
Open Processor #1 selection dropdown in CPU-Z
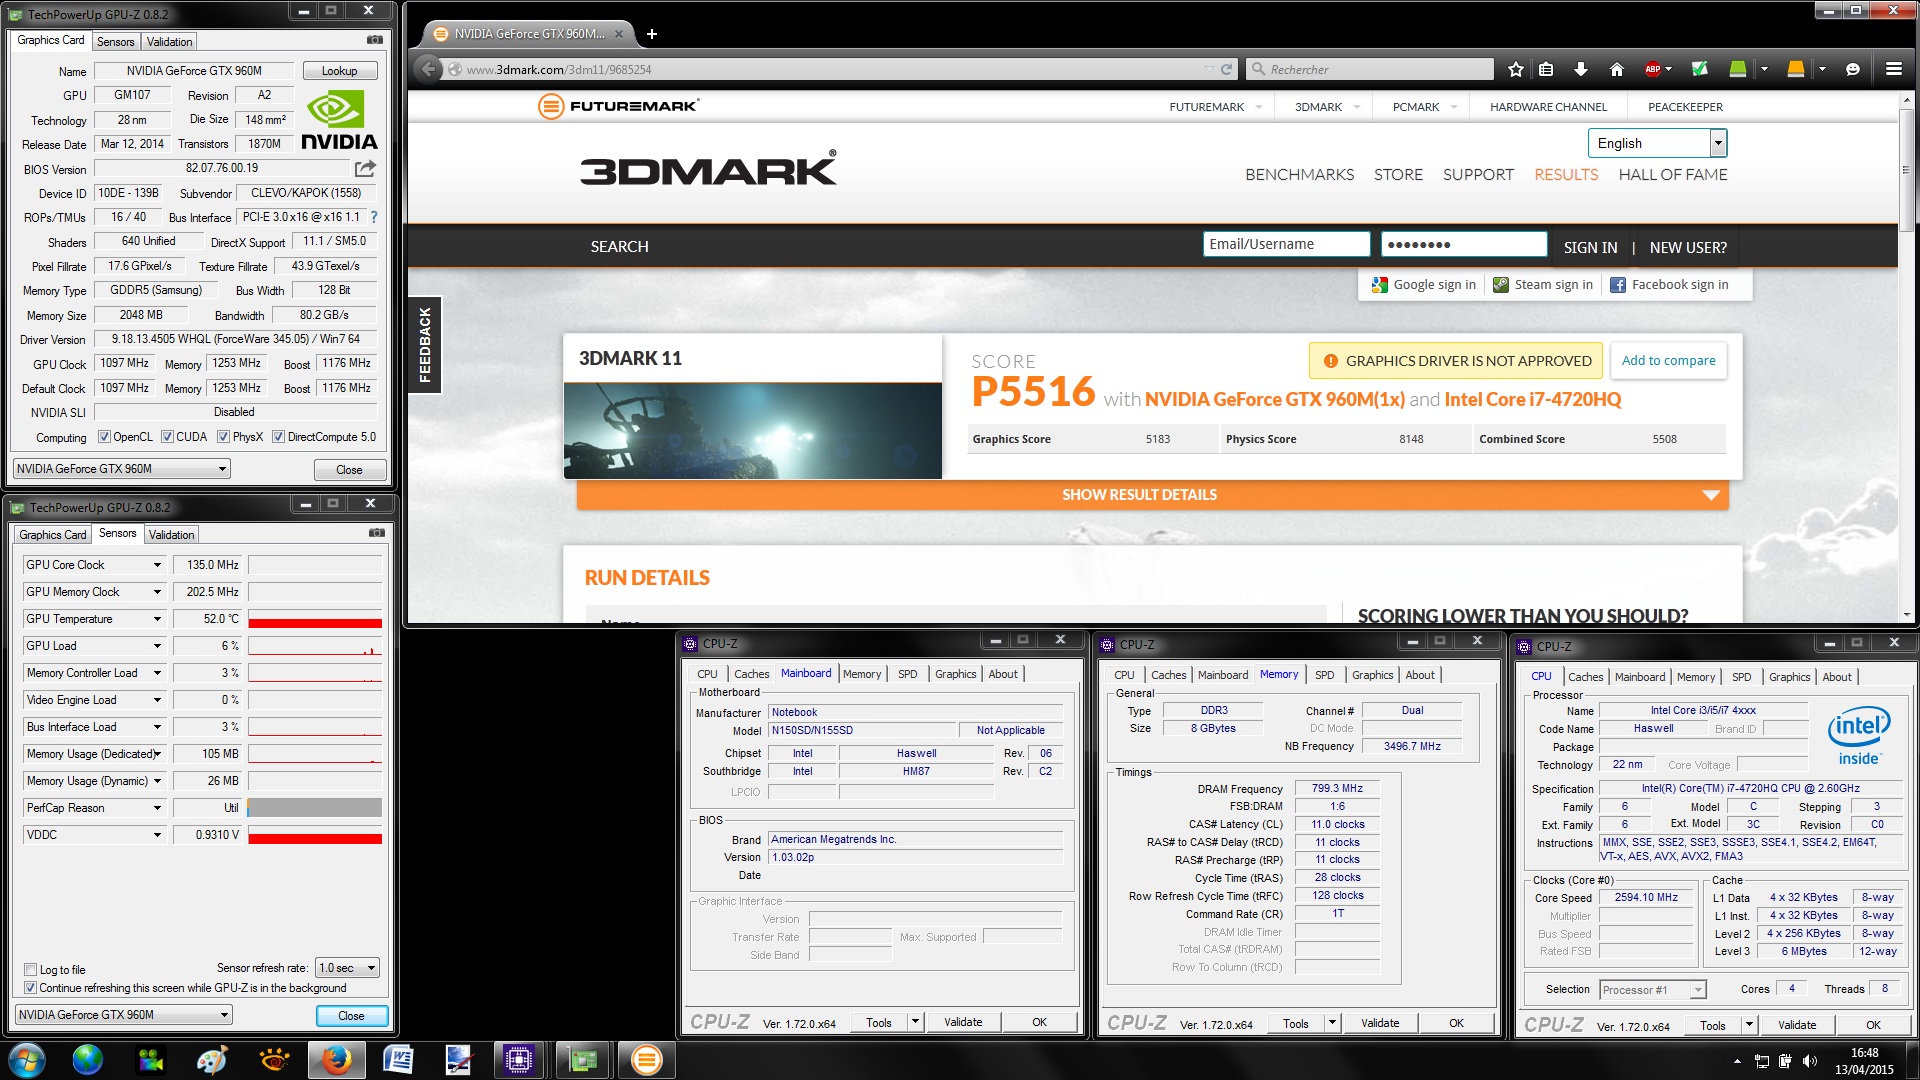pyautogui.click(x=1652, y=990)
